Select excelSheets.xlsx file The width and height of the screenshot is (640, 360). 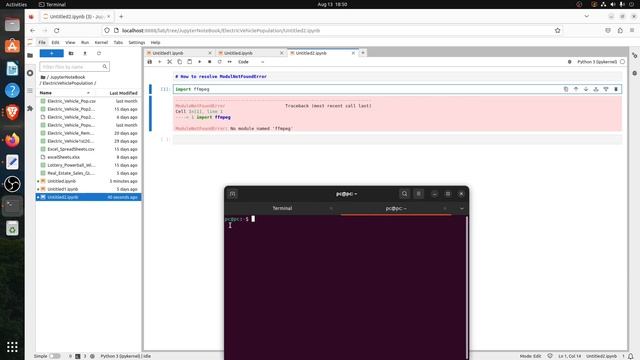coord(88,157)
